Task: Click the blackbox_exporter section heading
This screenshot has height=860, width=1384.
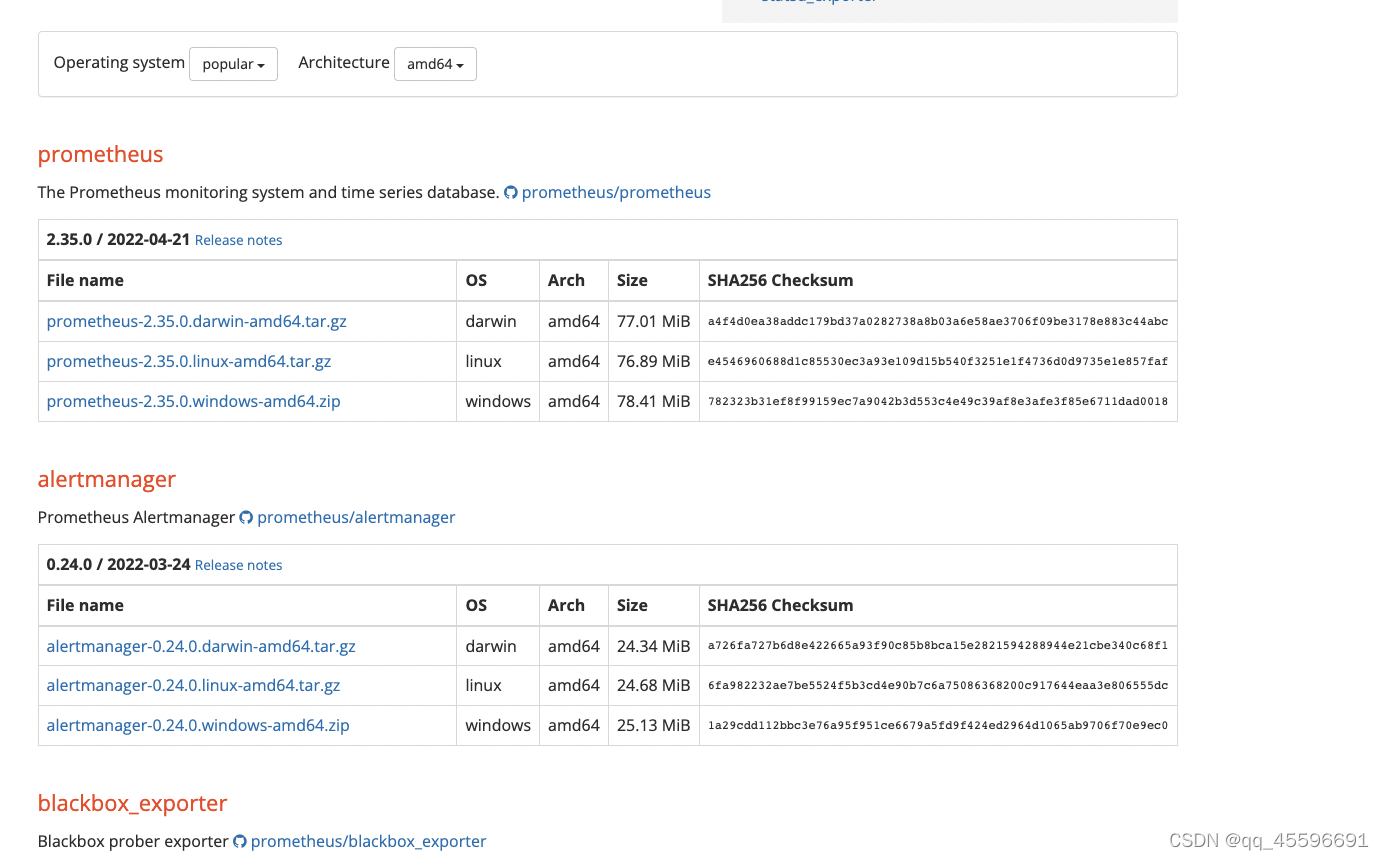Action: pos(132,803)
